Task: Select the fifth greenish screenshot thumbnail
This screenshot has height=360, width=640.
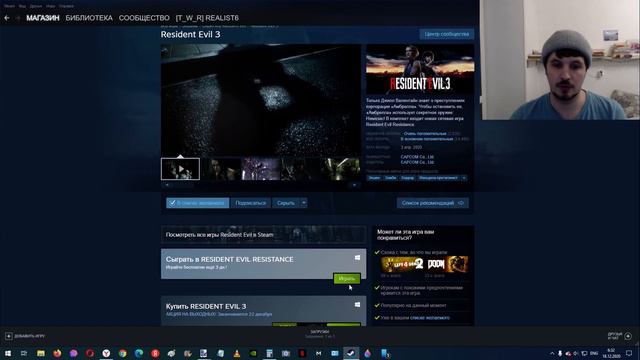Action: 340,169
